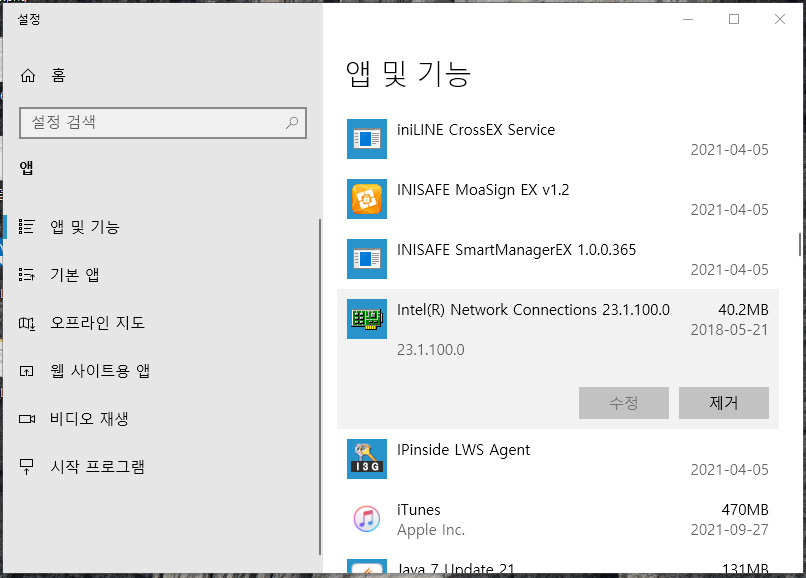
Task: Click the INISAFE SmartManagerEX install date
Action: click(729, 270)
